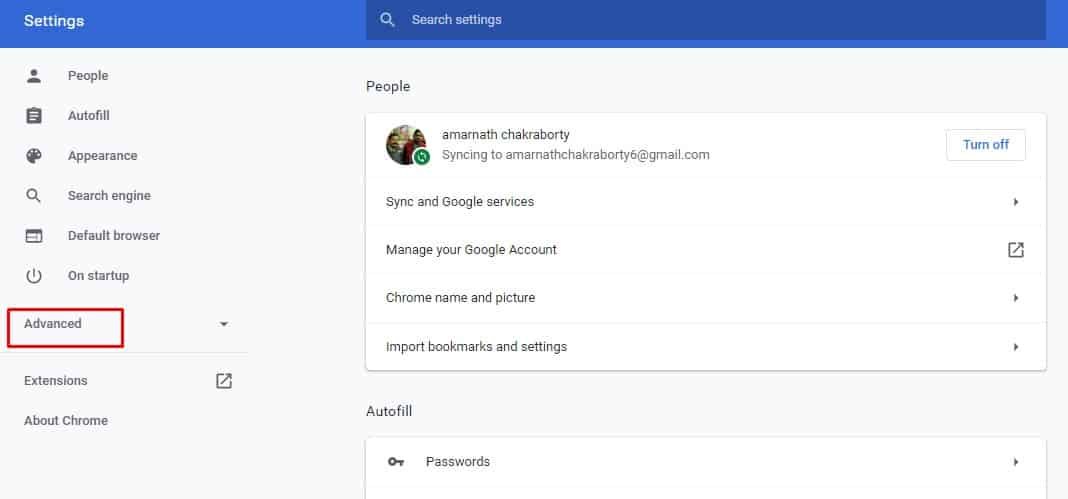Viewport: 1068px width, 499px height.
Task: Select Appearance in the sidebar menu
Action: coord(102,156)
